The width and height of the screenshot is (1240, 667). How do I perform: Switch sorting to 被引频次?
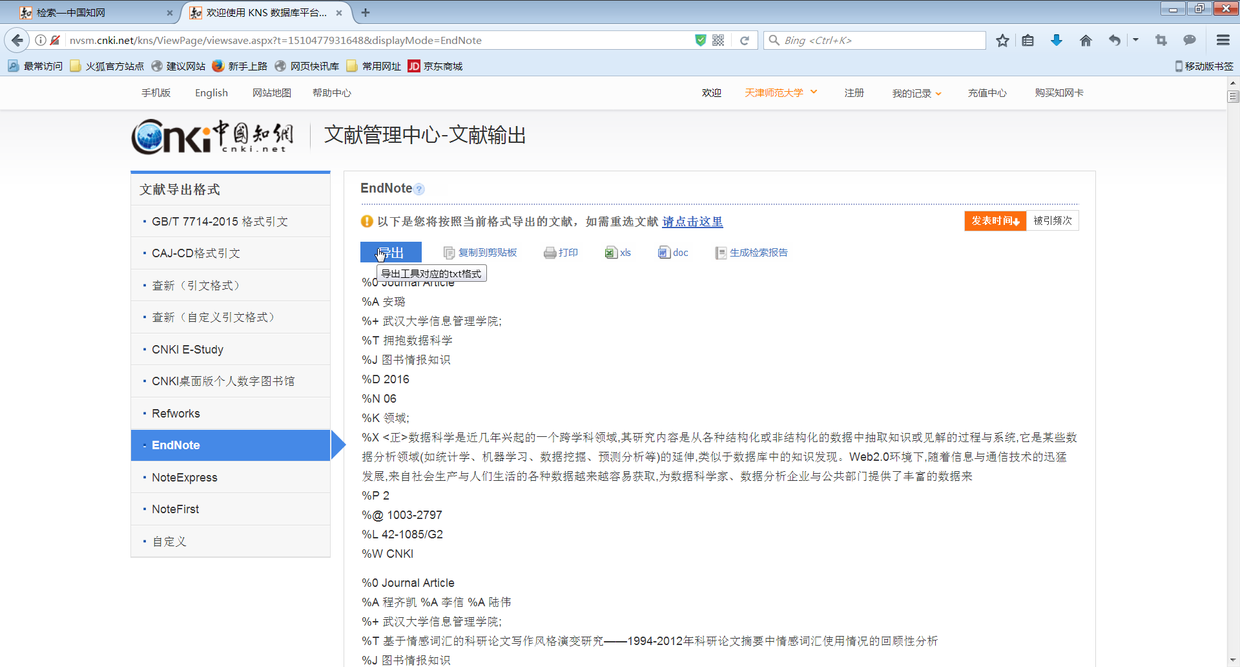coord(1053,220)
